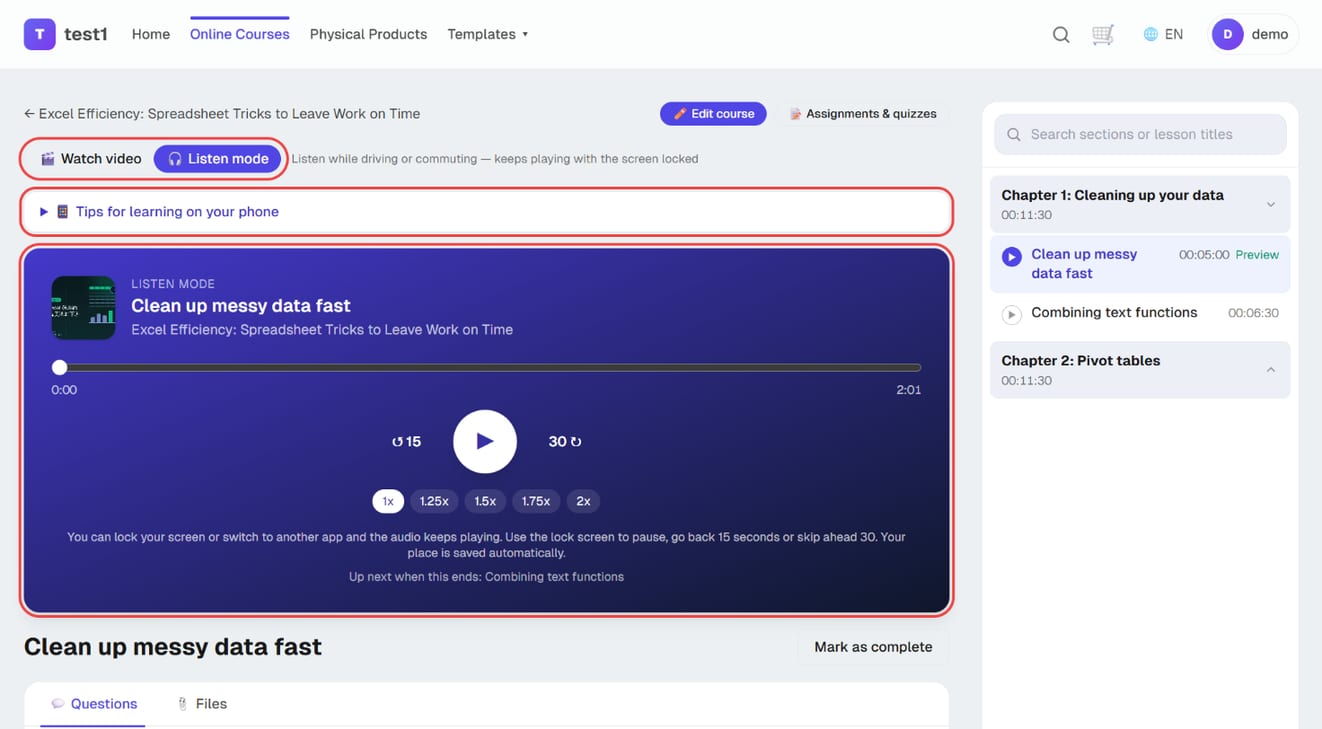Click the audio progress track midpoint
This screenshot has width=1322, height=729.
(x=486, y=368)
